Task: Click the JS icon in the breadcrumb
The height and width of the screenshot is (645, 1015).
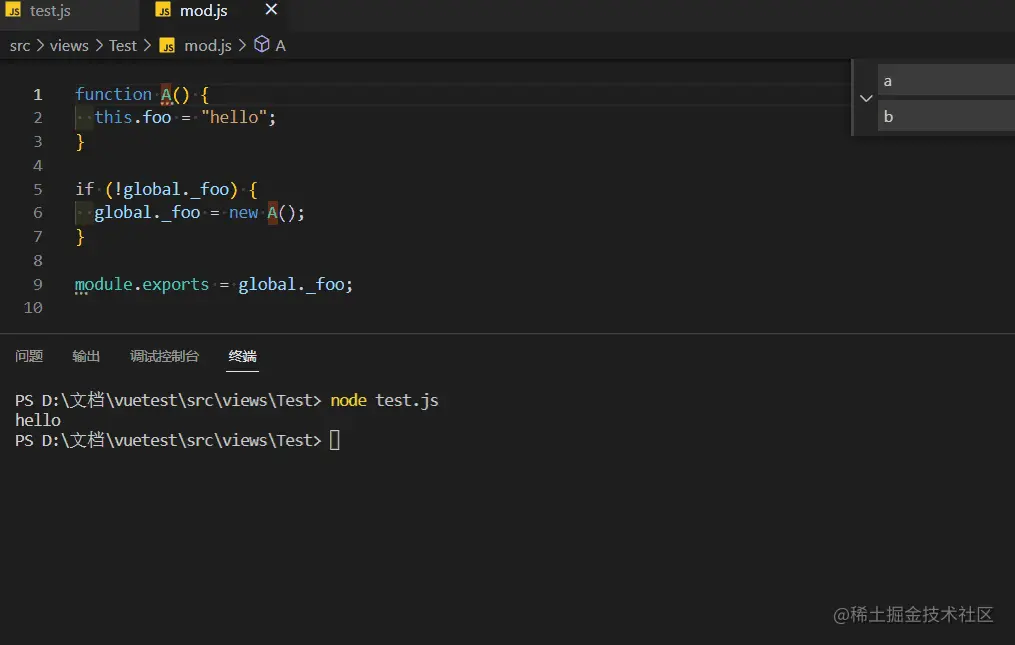Action: pyautogui.click(x=167, y=46)
